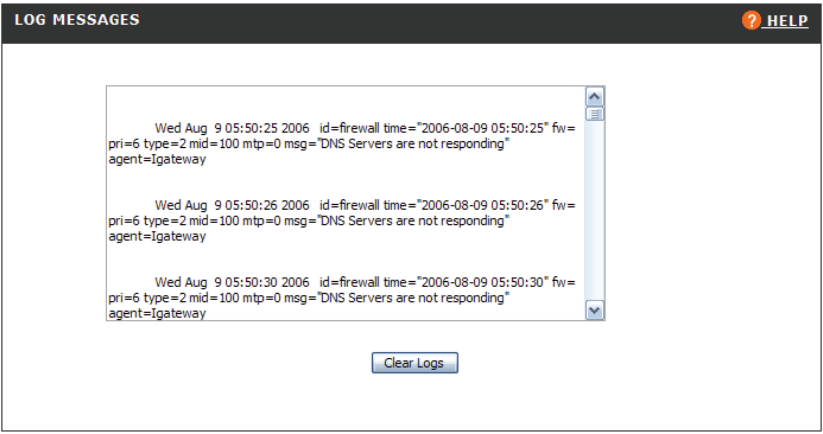The height and width of the screenshot is (434, 823).
Task: Click the log scrollbar up arrow
Action: (x=594, y=97)
